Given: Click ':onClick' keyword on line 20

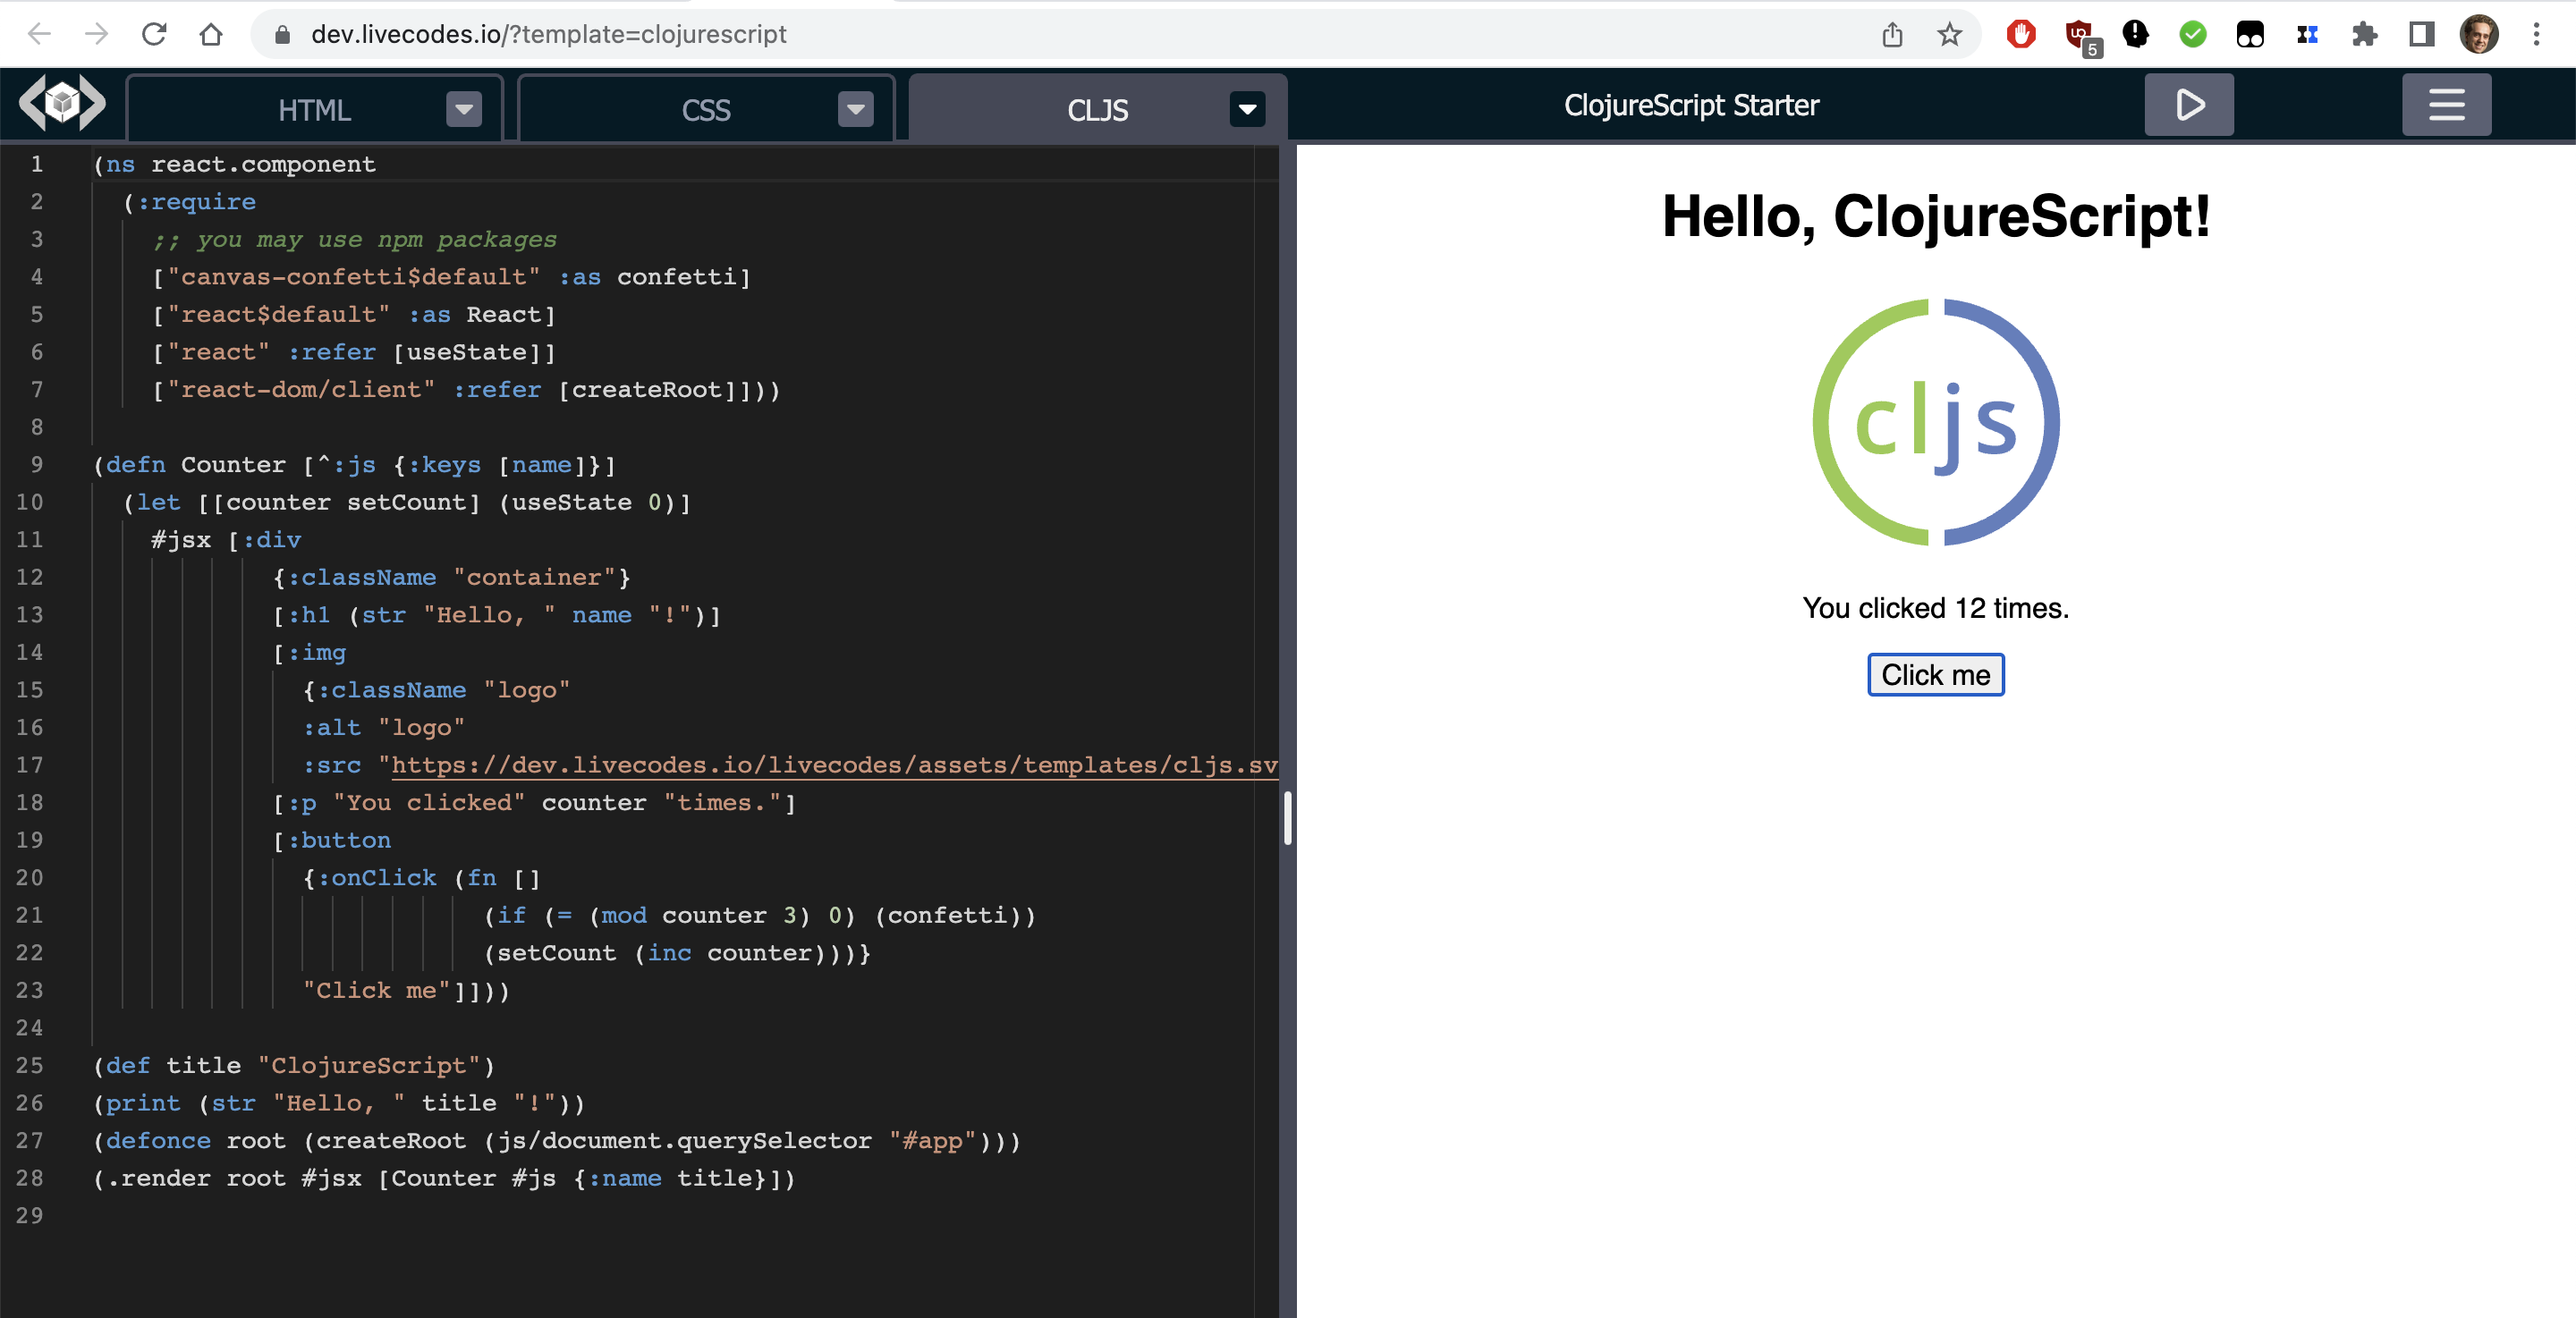Looking at the screenshot, I should [x=377, y=877].
